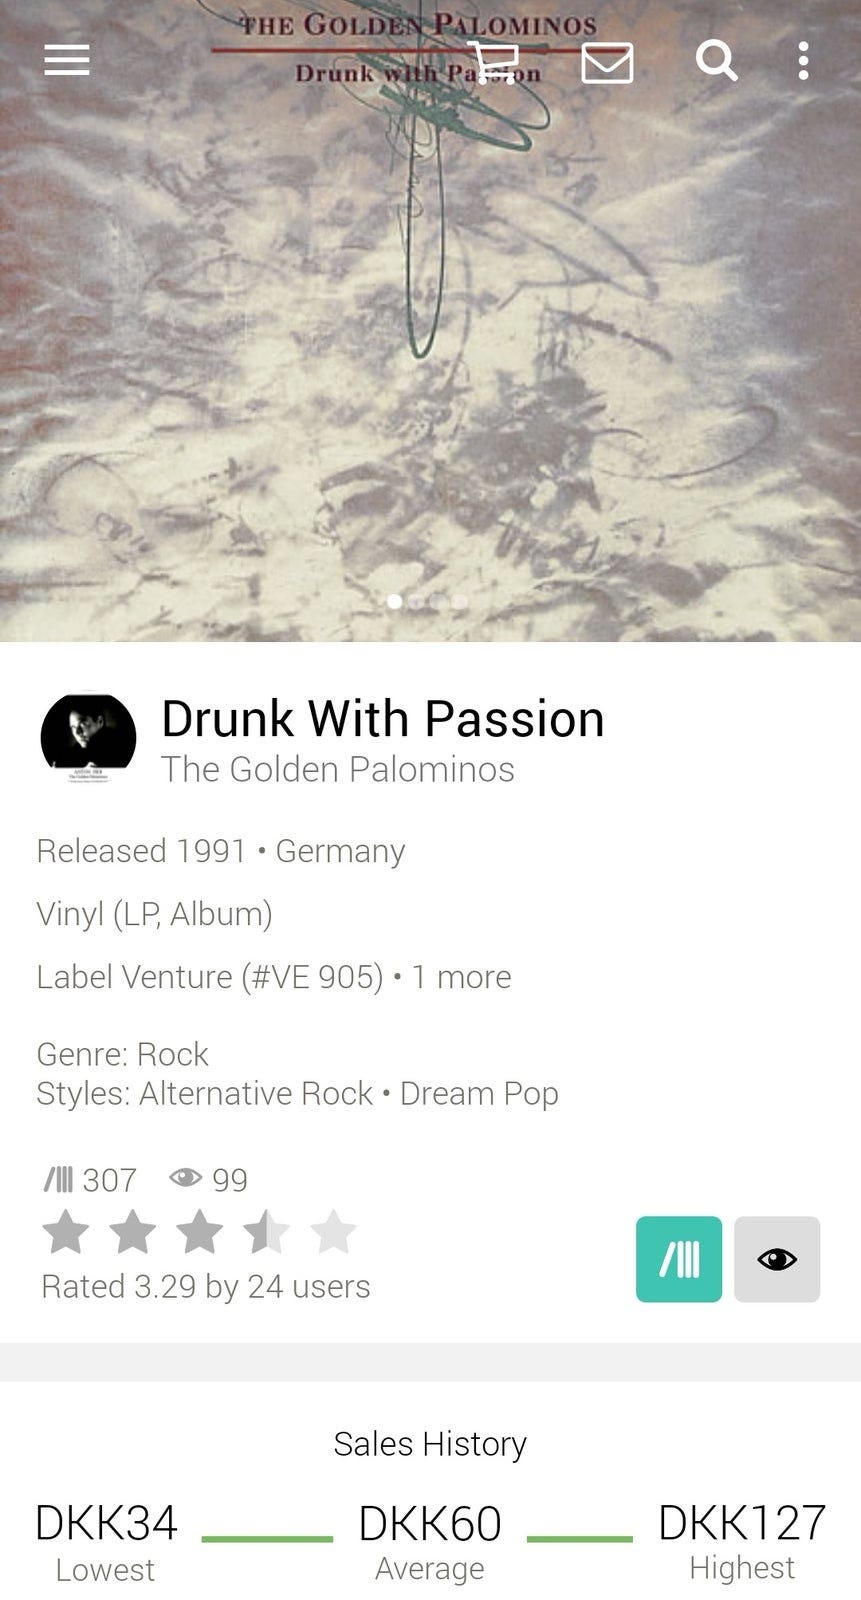Rate release with the fifth star
The width and height of the screenshot is (861, 1600).
[x=333, y=1232]
